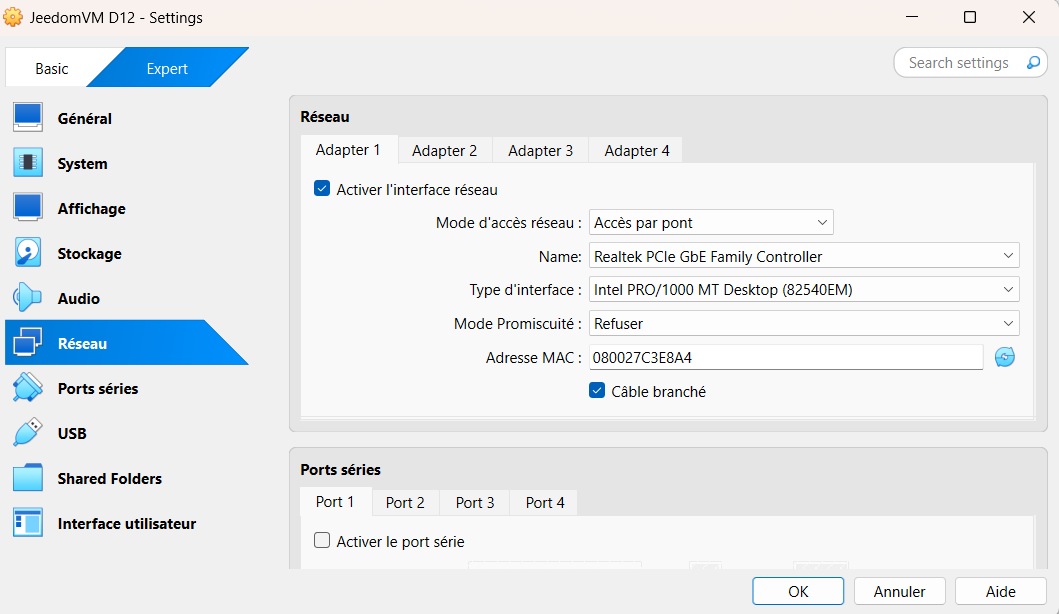This screenshot has width=1059, height=614.
Task: Expand the Mode d'accès réseau dropdown
Action: tap(710, 222)
